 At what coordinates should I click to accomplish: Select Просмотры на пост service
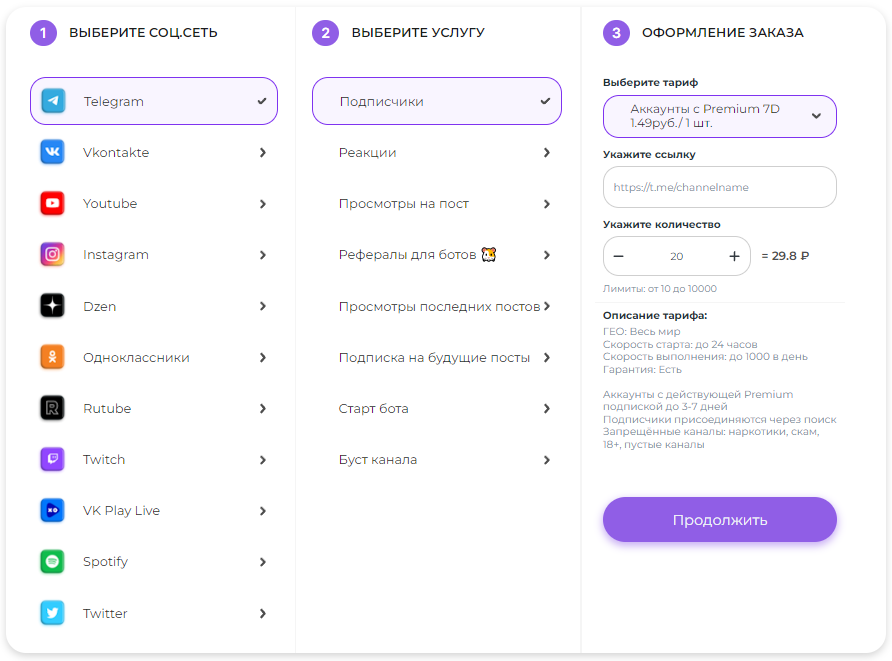point(404,204)
